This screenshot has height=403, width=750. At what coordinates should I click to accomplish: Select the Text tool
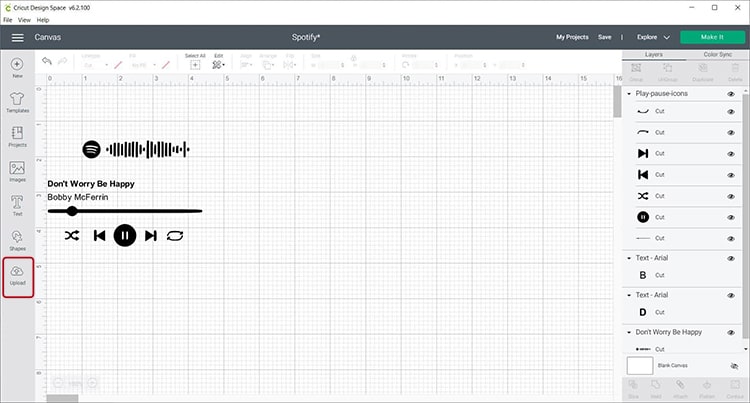tap(17, 206)
